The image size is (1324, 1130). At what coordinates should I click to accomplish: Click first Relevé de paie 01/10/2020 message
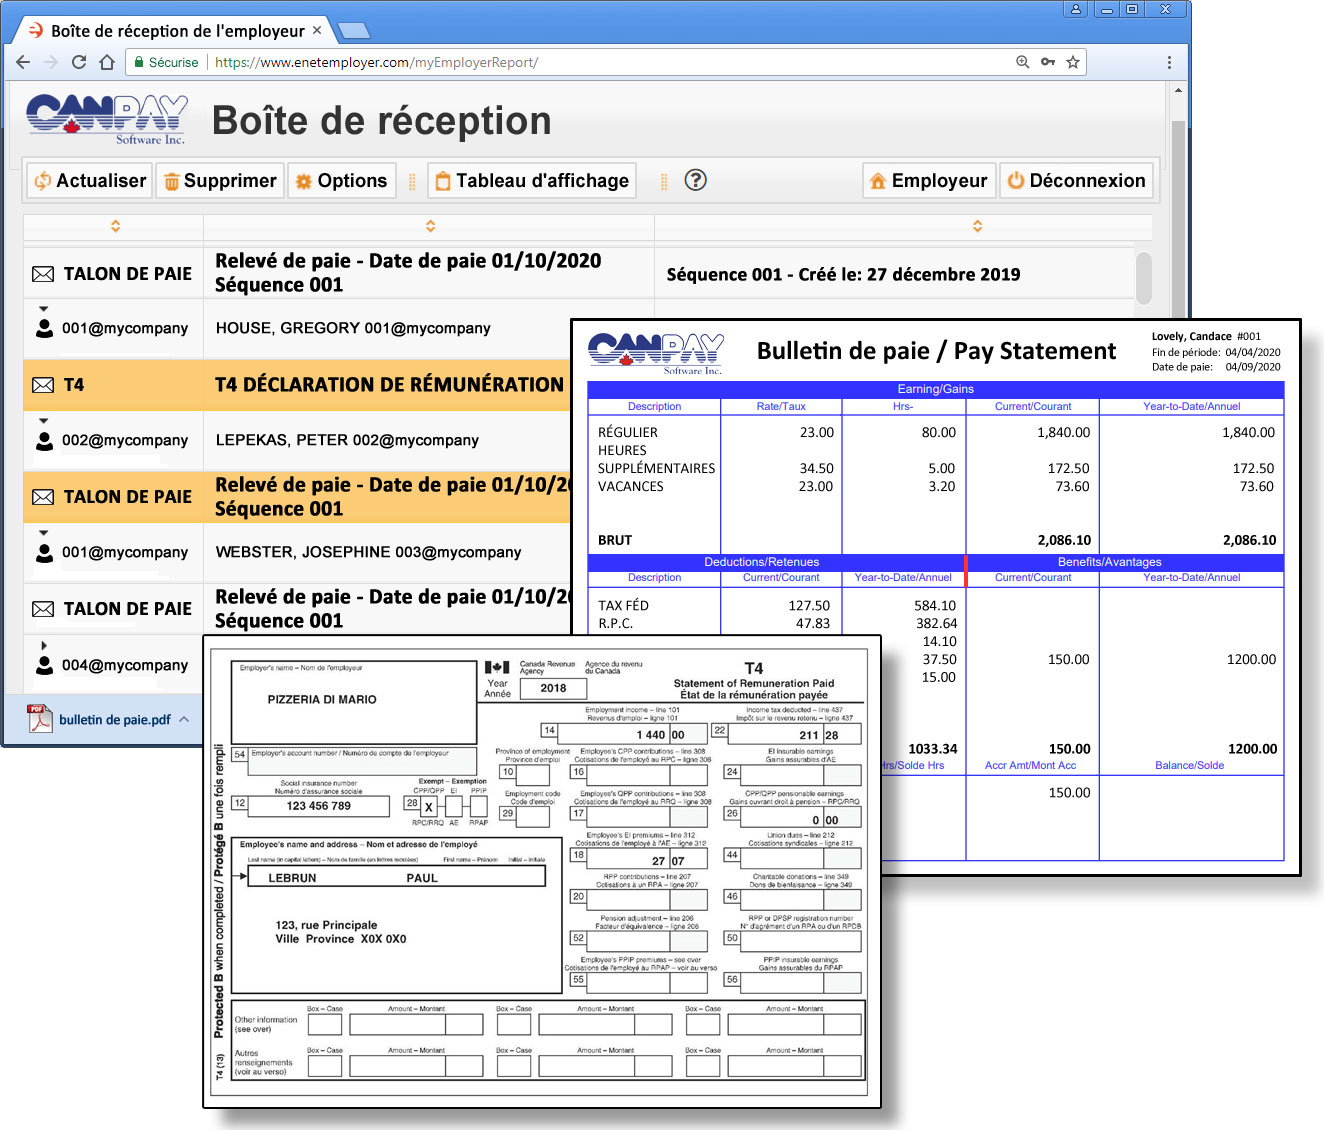click(408, 272)
